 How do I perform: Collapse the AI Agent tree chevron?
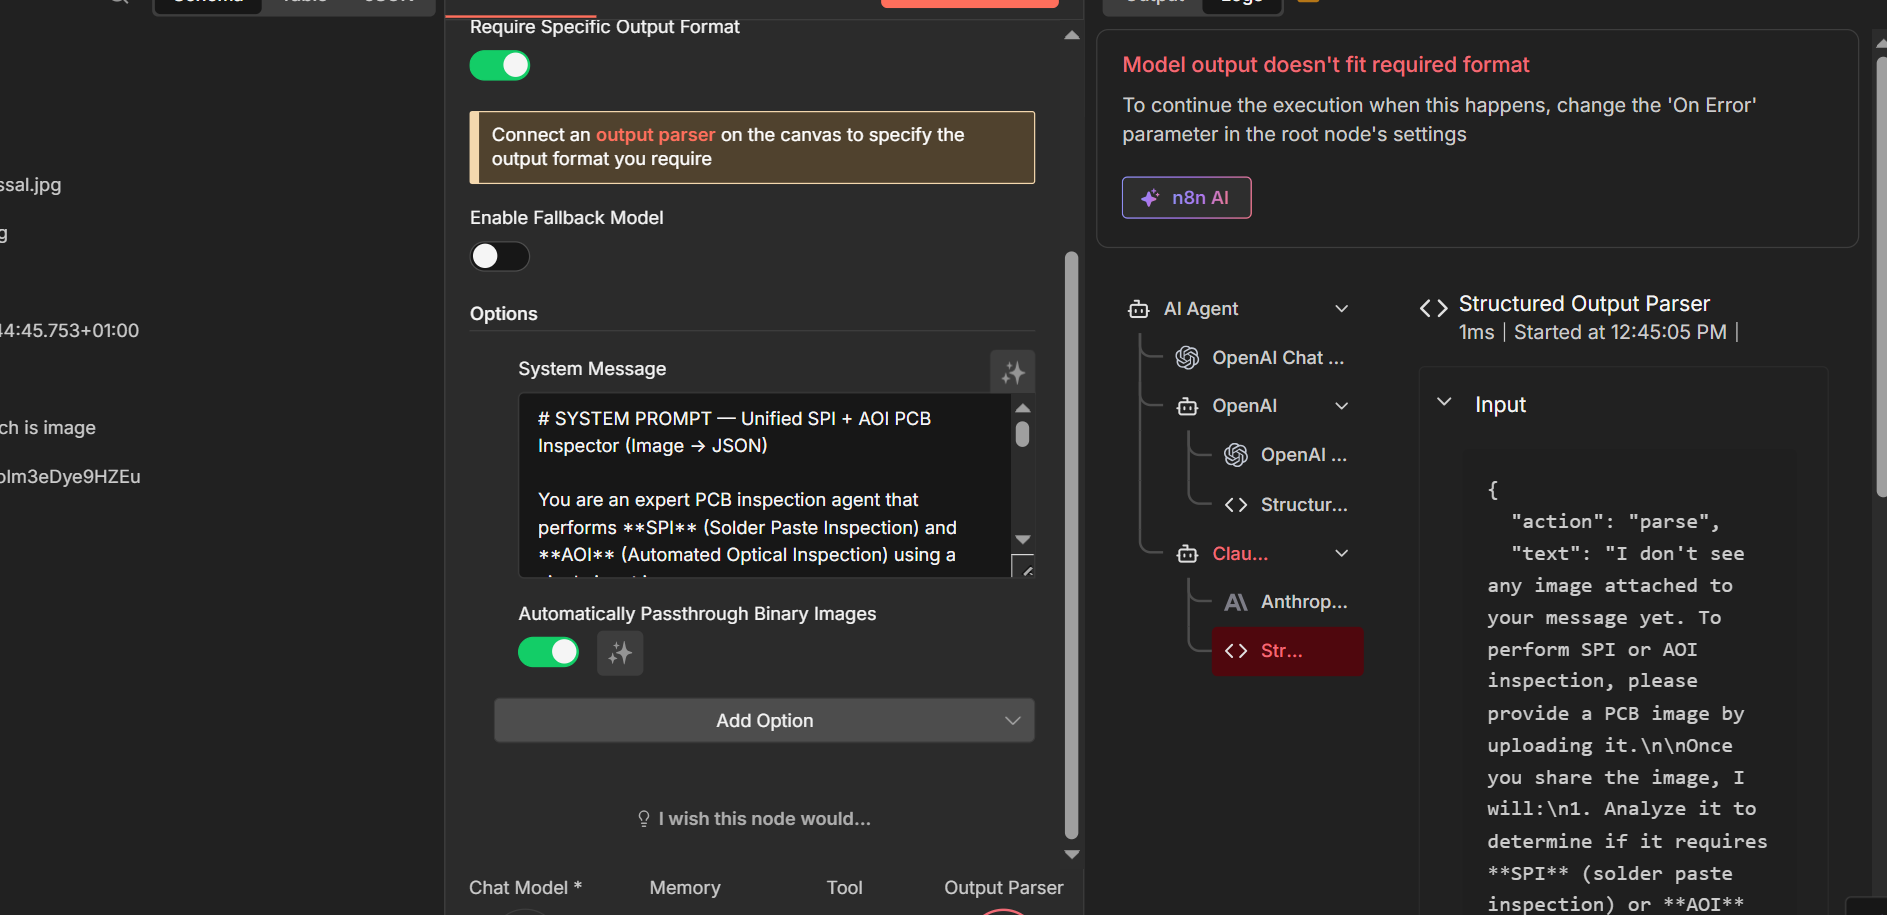1342,309
